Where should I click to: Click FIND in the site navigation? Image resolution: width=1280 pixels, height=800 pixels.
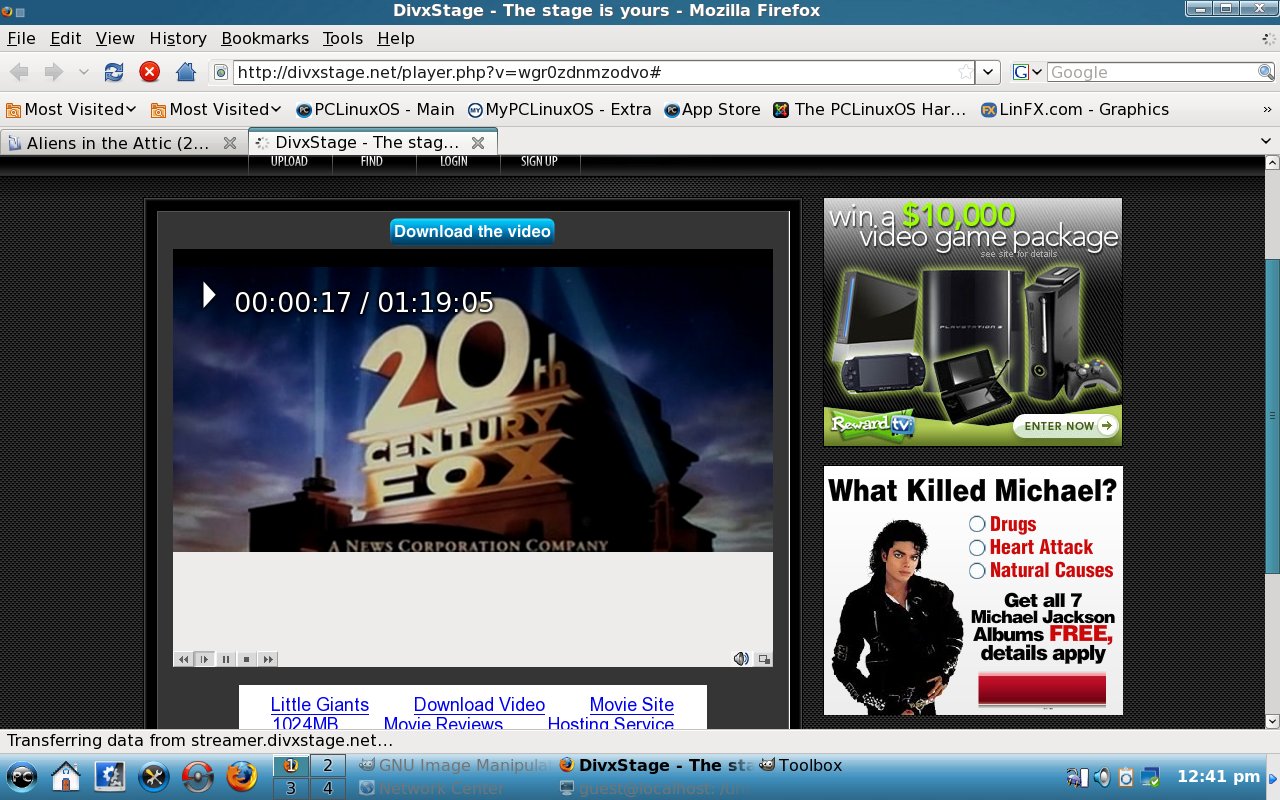pyautogui.click(x=372, y=161)
